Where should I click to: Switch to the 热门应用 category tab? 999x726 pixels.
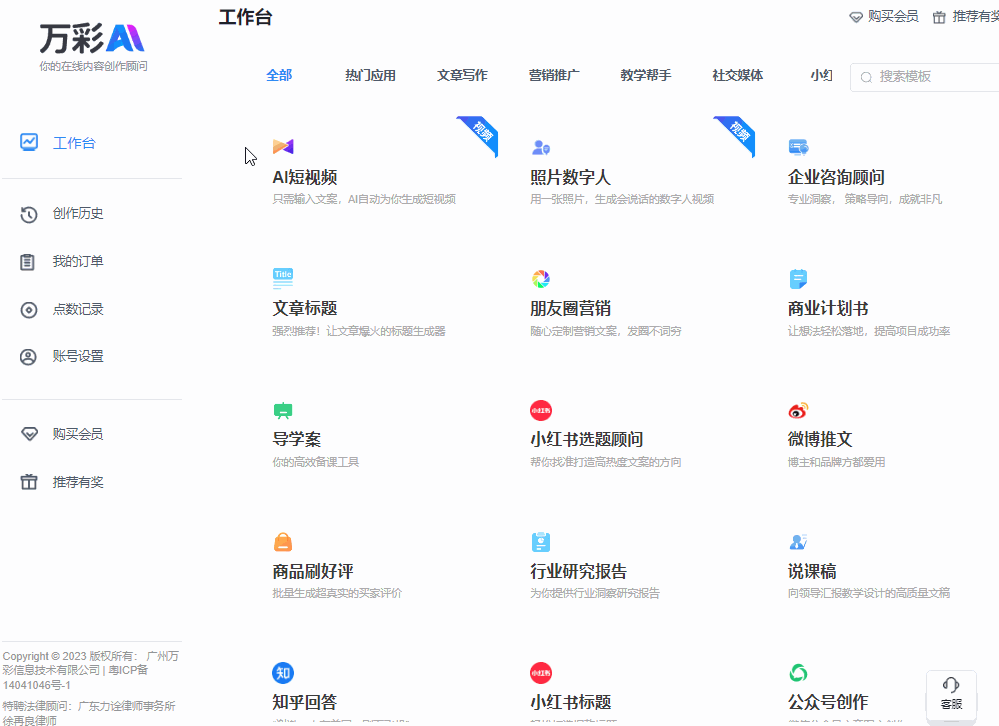point(370,75)
